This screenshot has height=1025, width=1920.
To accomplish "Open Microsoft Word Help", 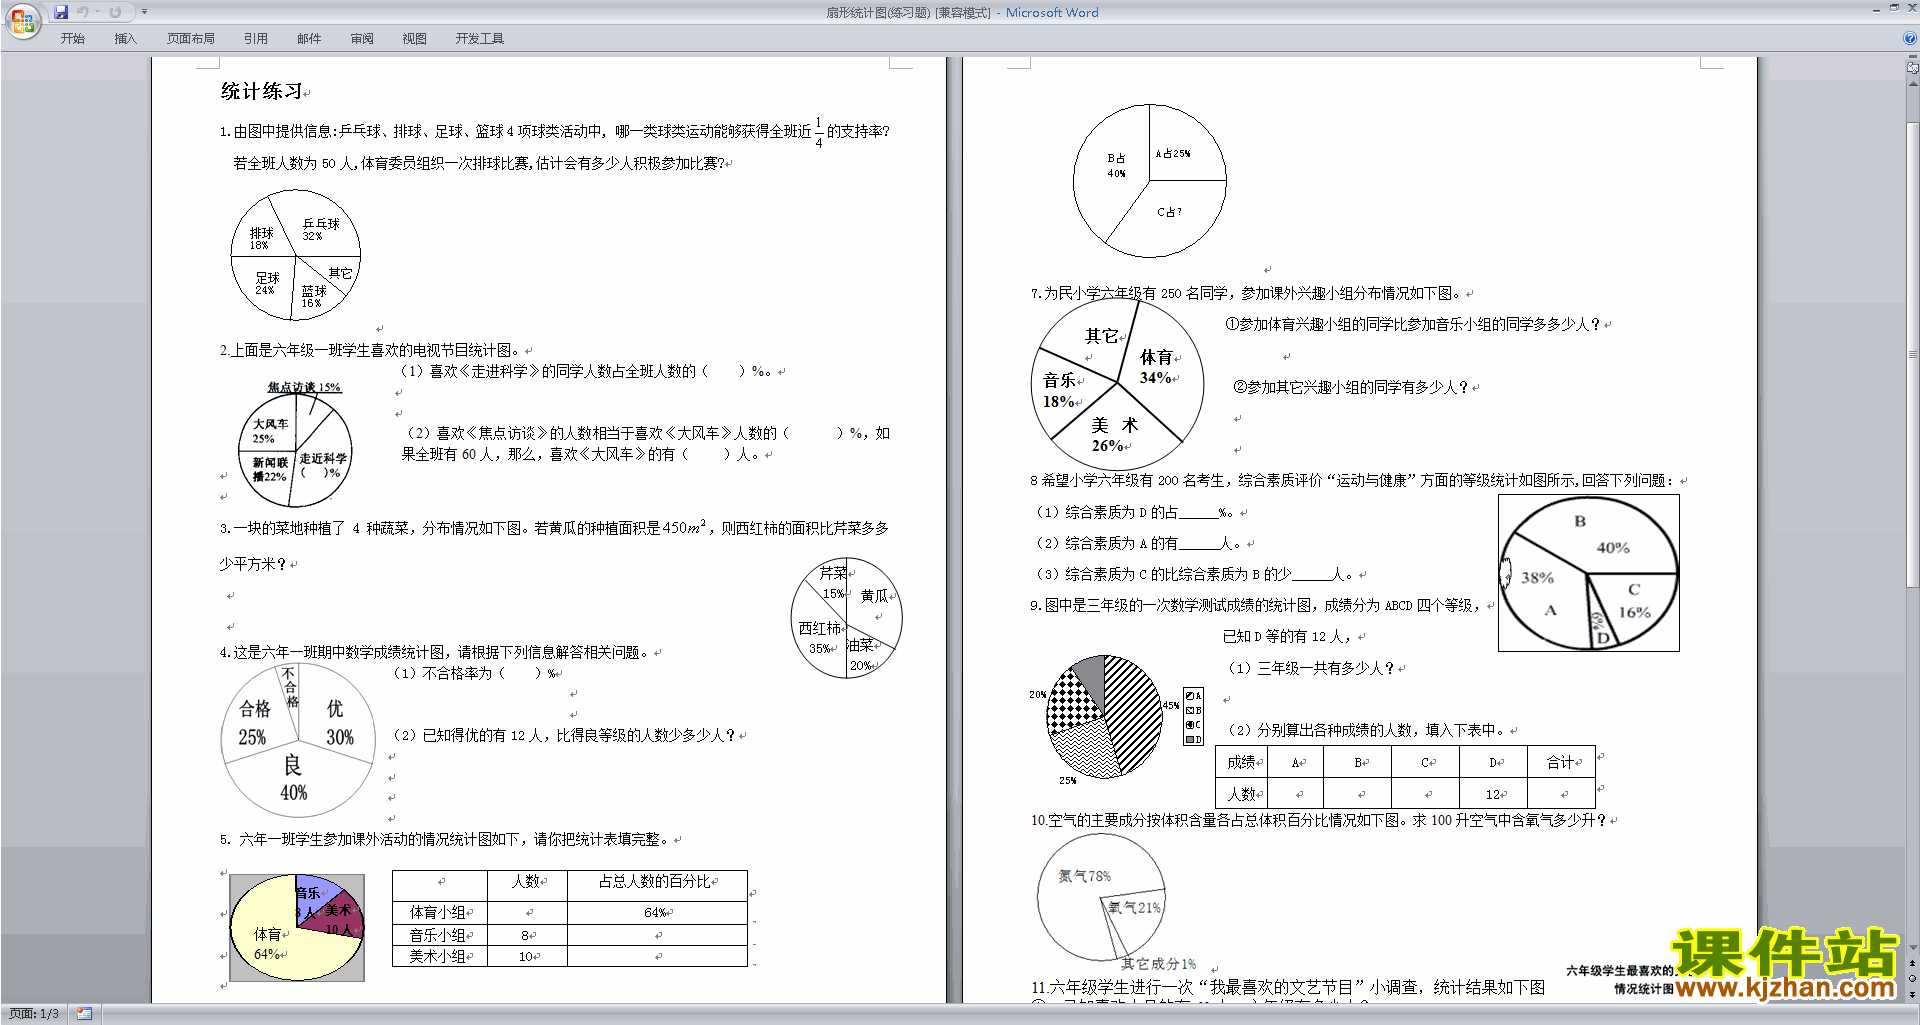I will point(1909,38).
